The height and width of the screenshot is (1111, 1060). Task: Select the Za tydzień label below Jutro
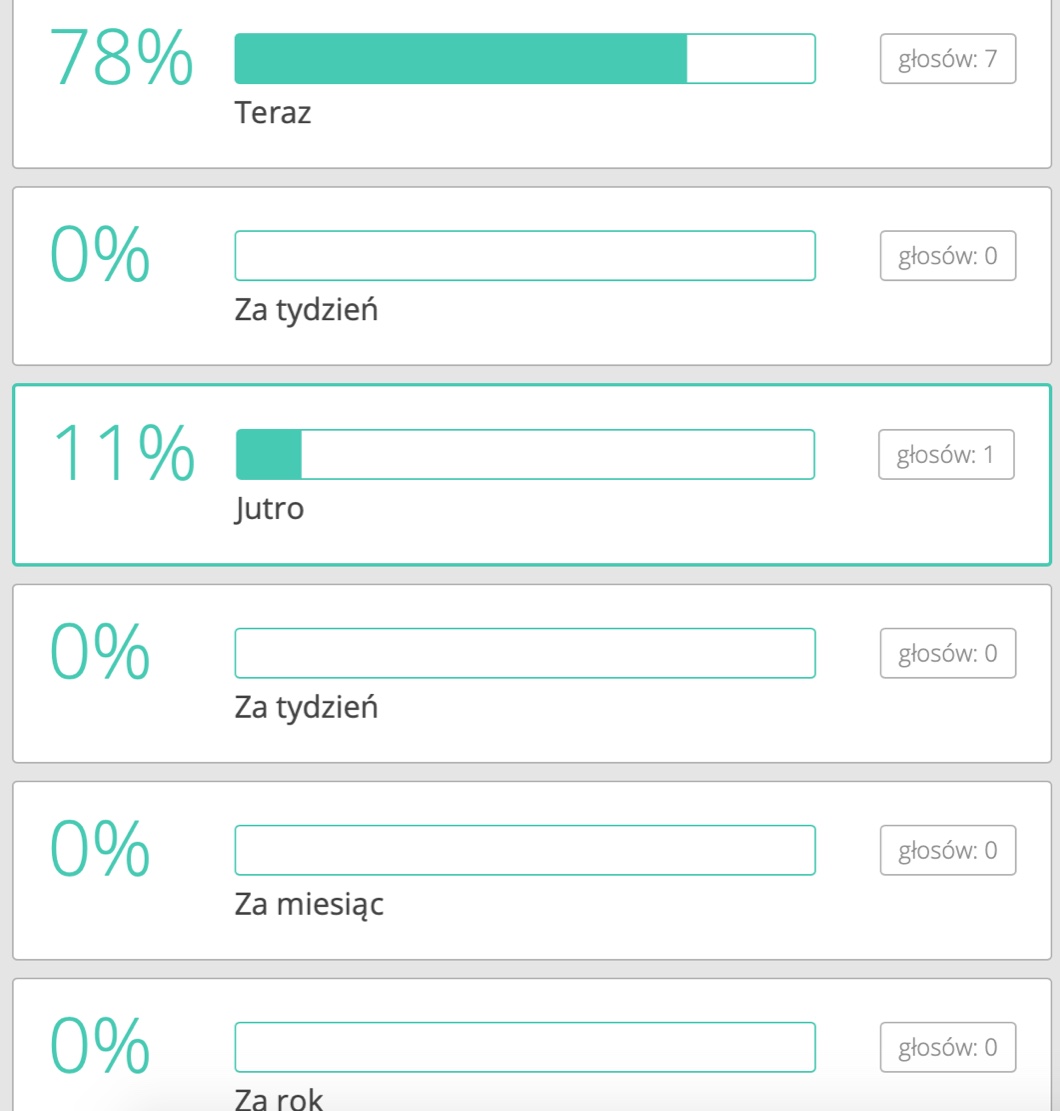click(x=306, y=707)
